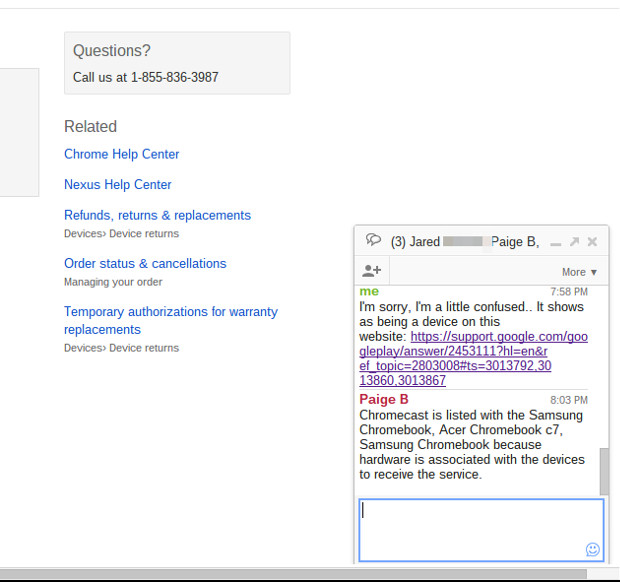Viewport: 620px width, 582px height.
Task: Open Chrome Help Center link
Action: click(121, 155)
